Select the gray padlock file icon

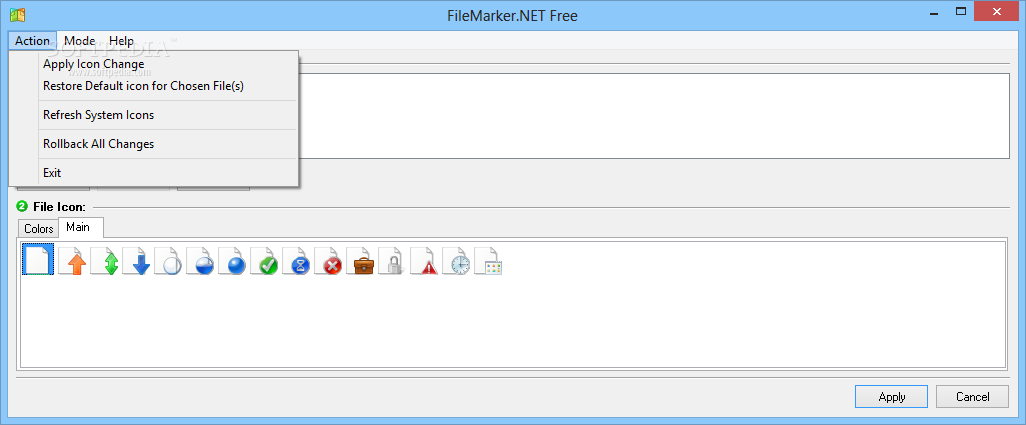(x=393, y=260)
